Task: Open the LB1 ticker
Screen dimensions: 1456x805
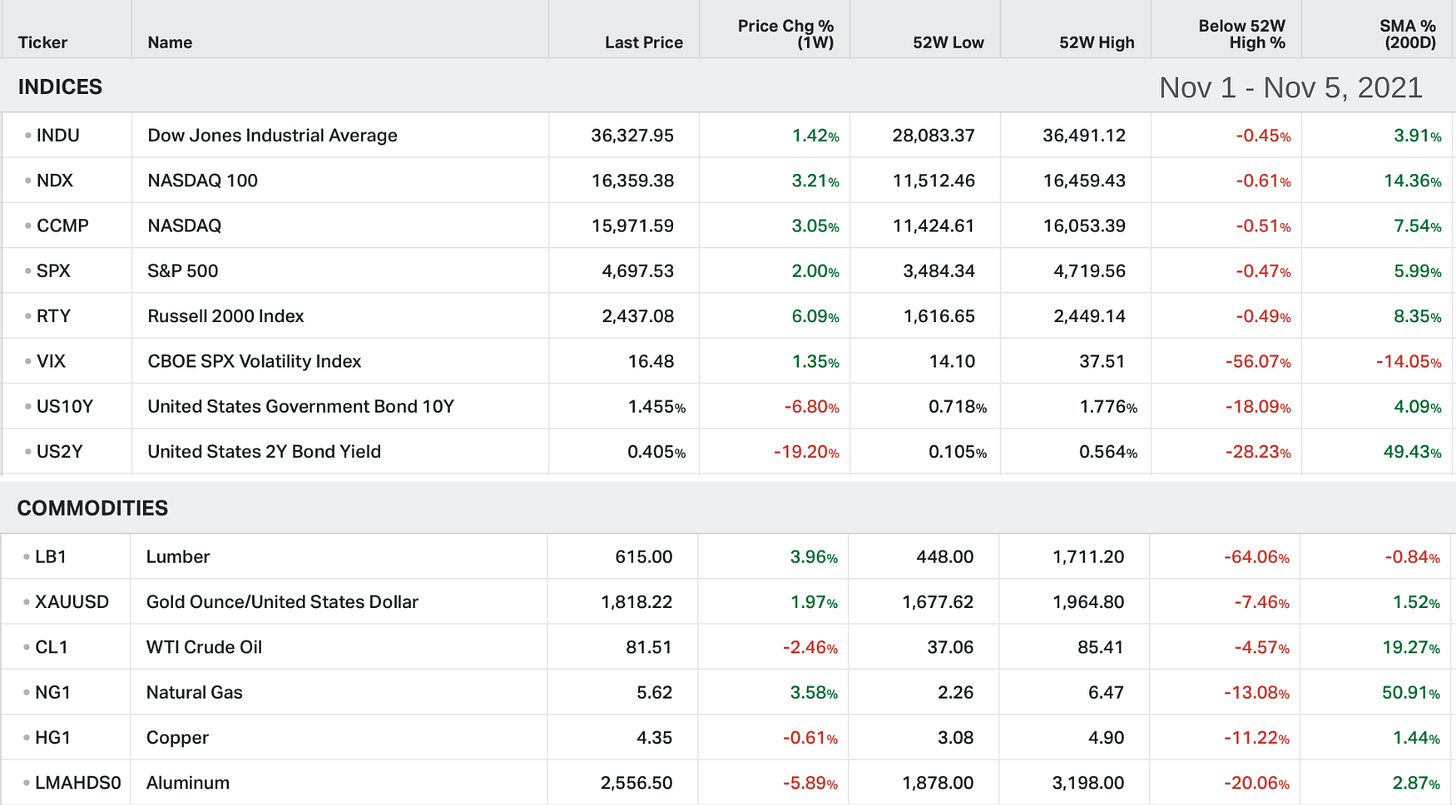Action: tap(52, 556)
